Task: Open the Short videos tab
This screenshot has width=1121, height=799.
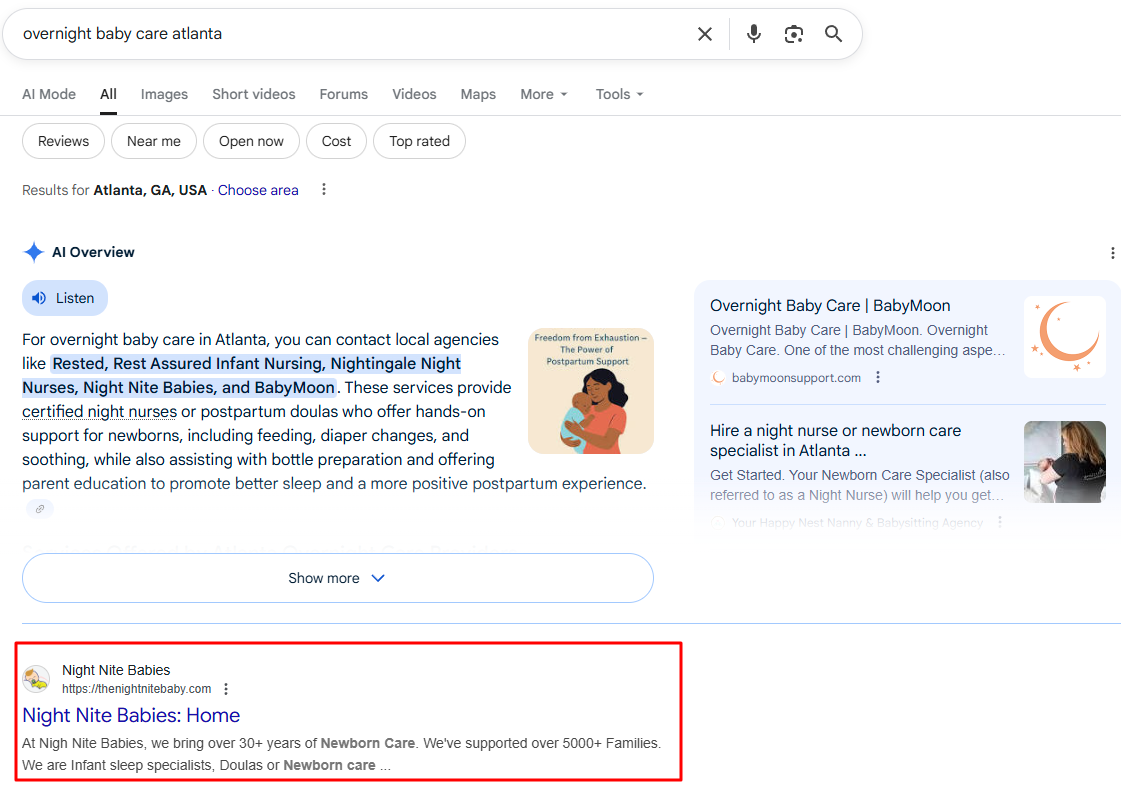Action: tap(254, 94)
